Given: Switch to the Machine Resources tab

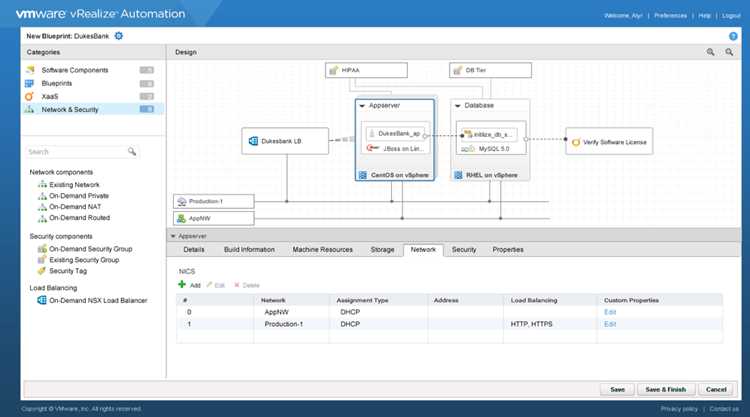Looking at the screenshot, I should [322, 250].
